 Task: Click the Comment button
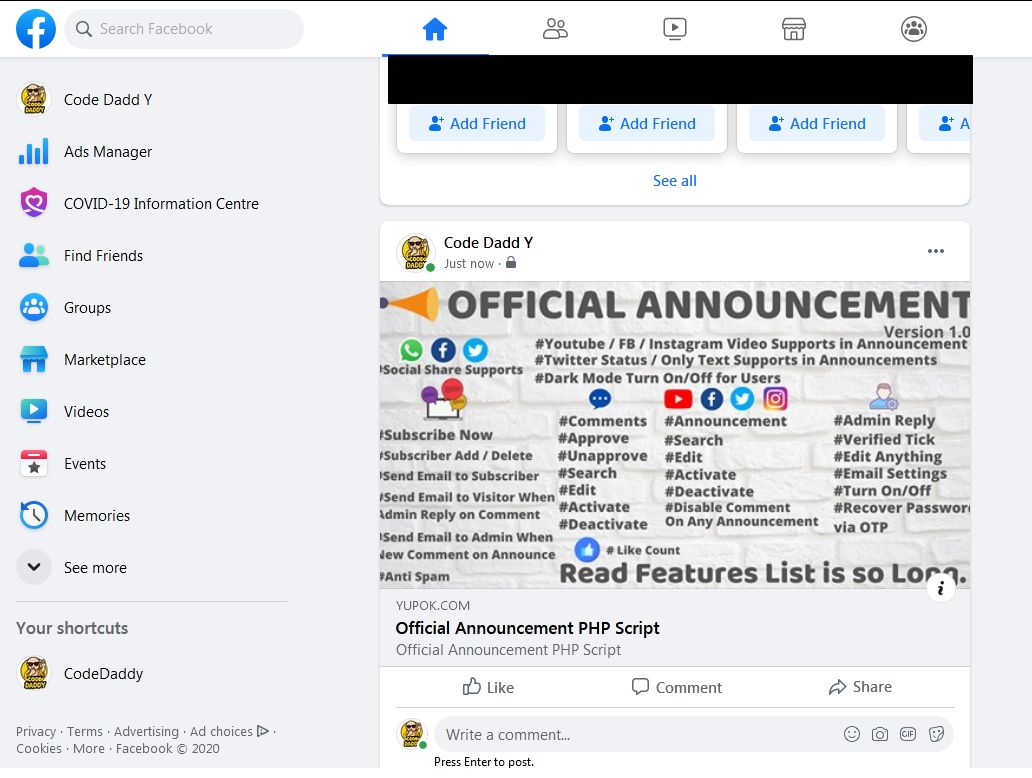[675, 687]
